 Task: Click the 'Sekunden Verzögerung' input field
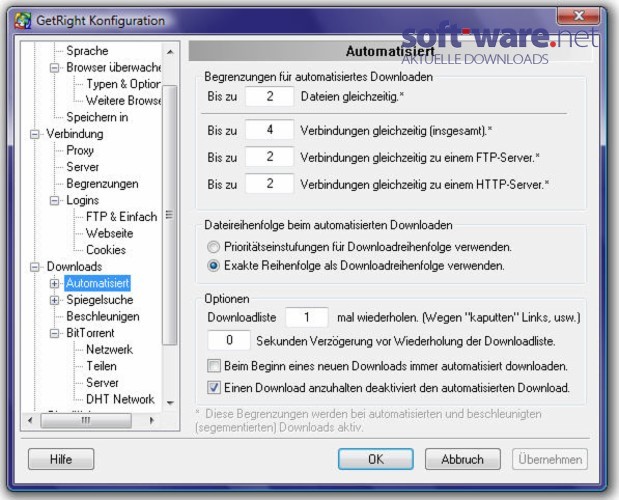pos(229,340)
